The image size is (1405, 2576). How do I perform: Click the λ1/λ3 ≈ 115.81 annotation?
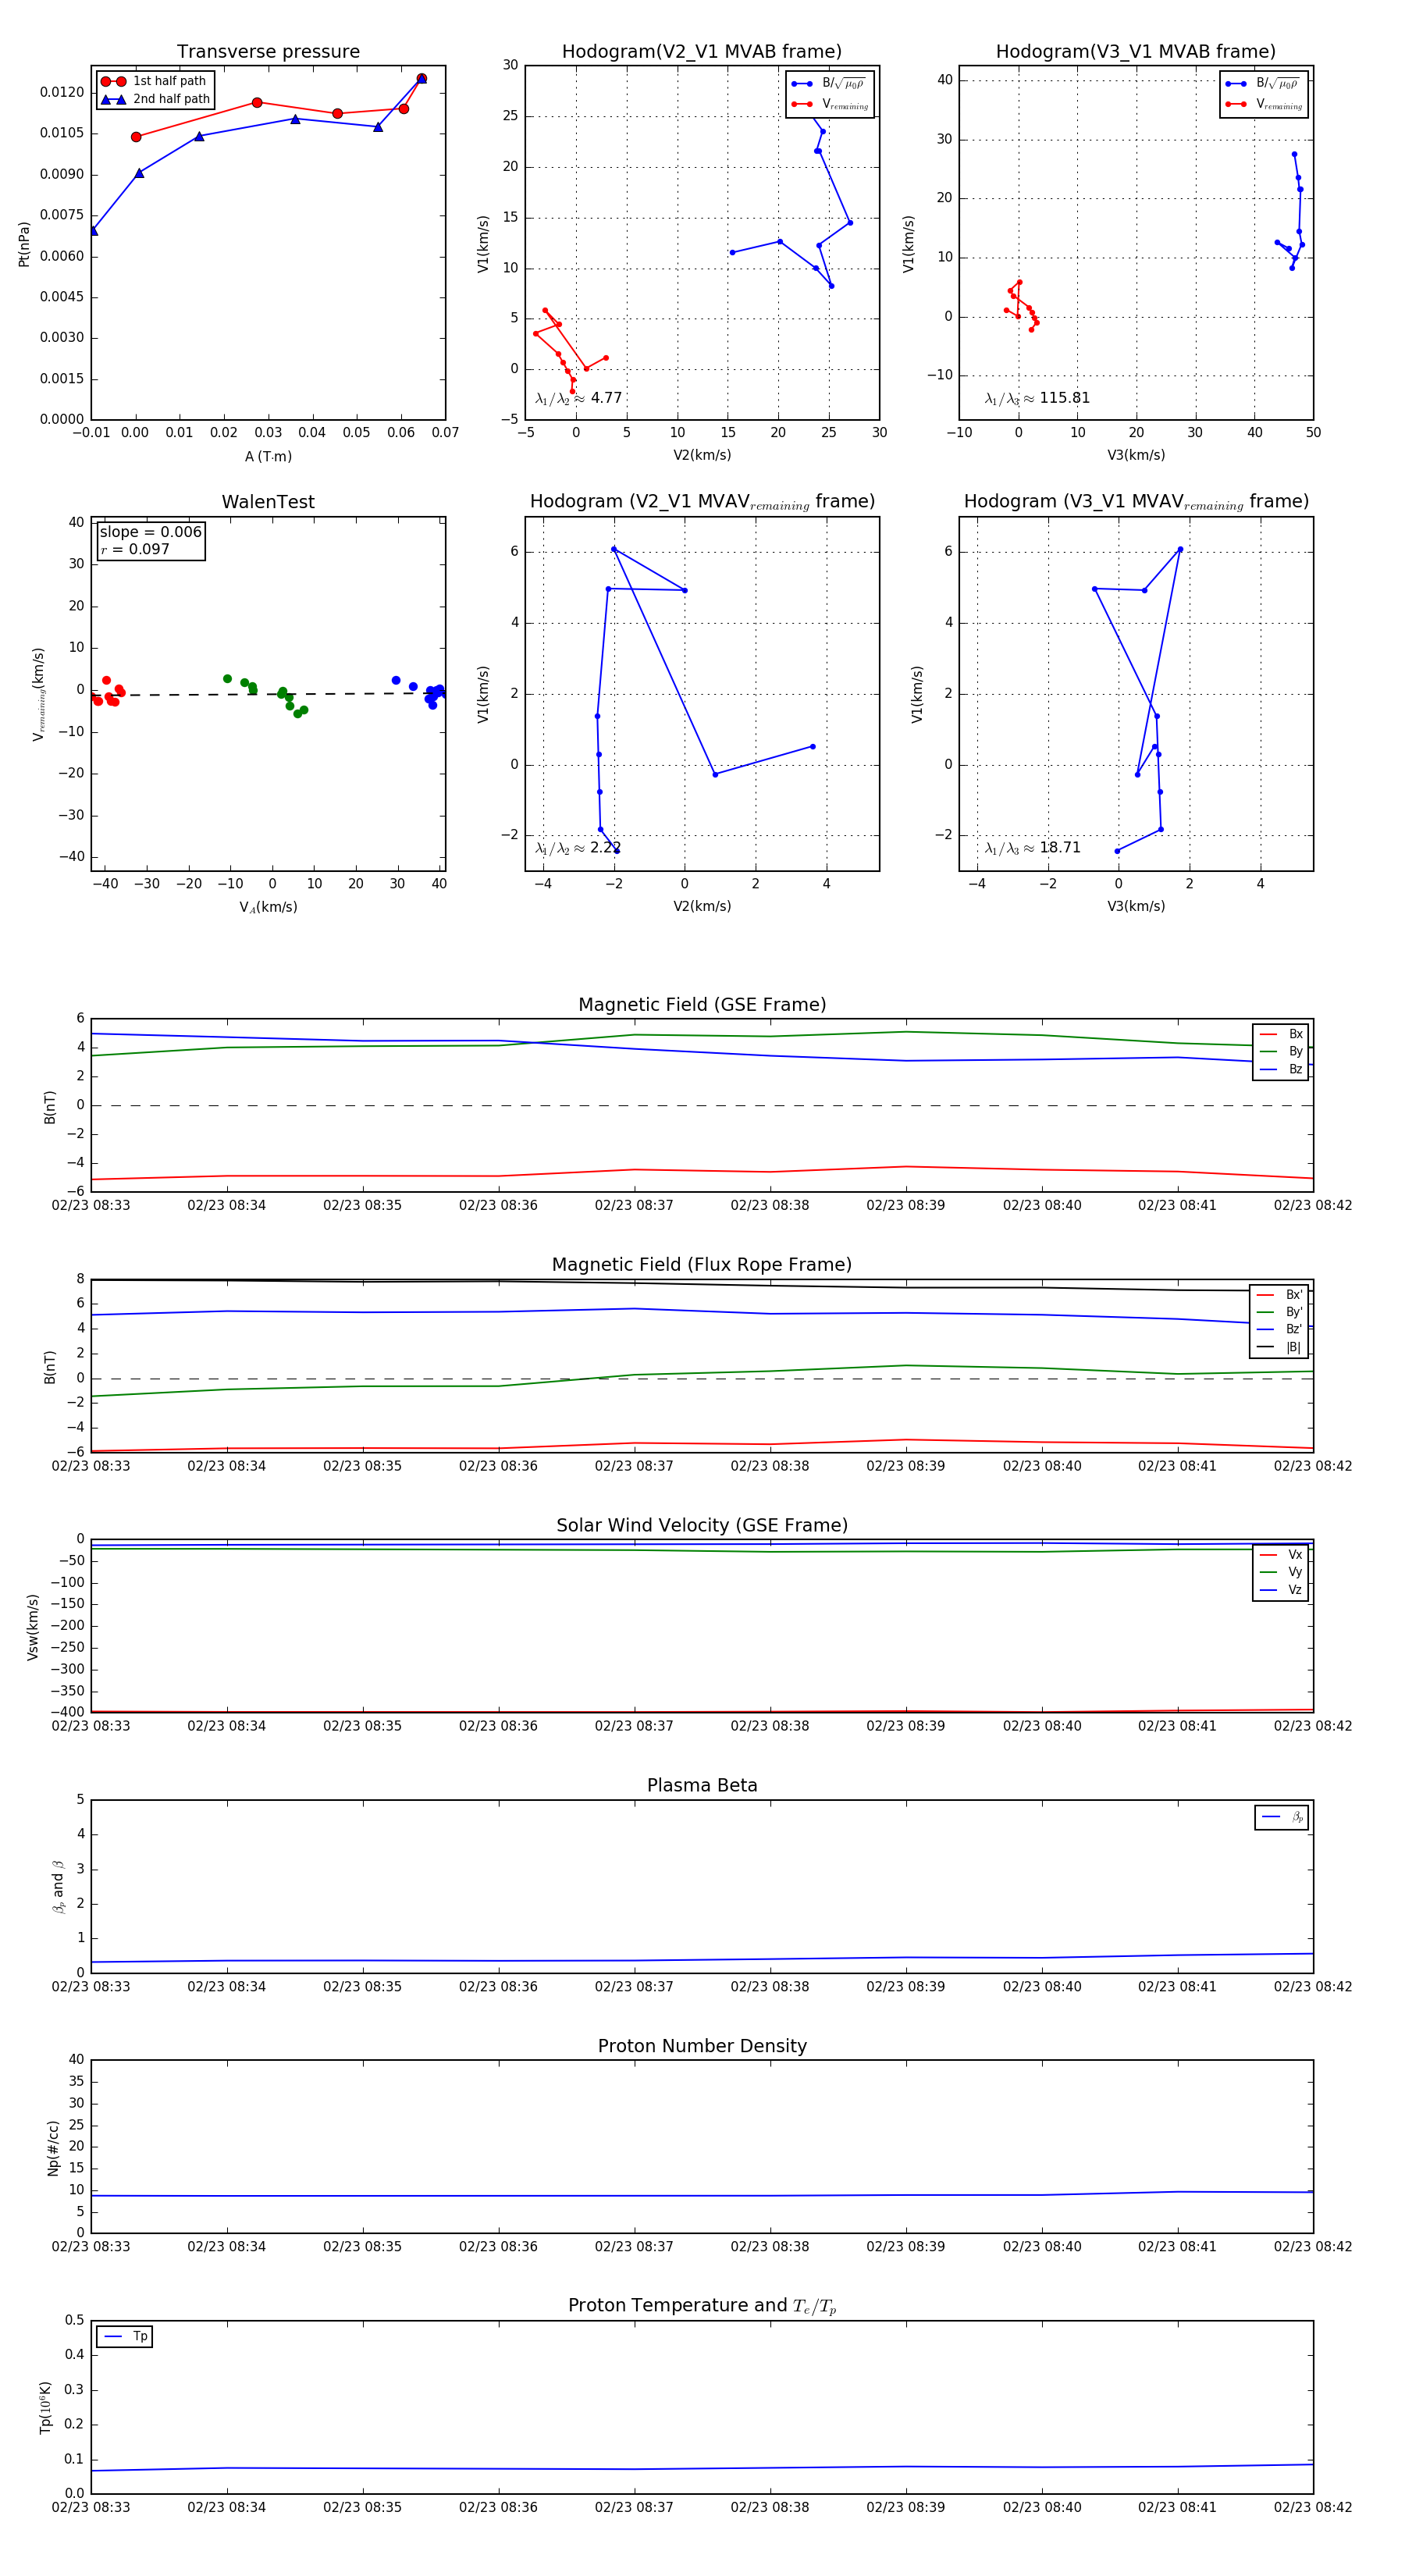tap(1037, 398)
